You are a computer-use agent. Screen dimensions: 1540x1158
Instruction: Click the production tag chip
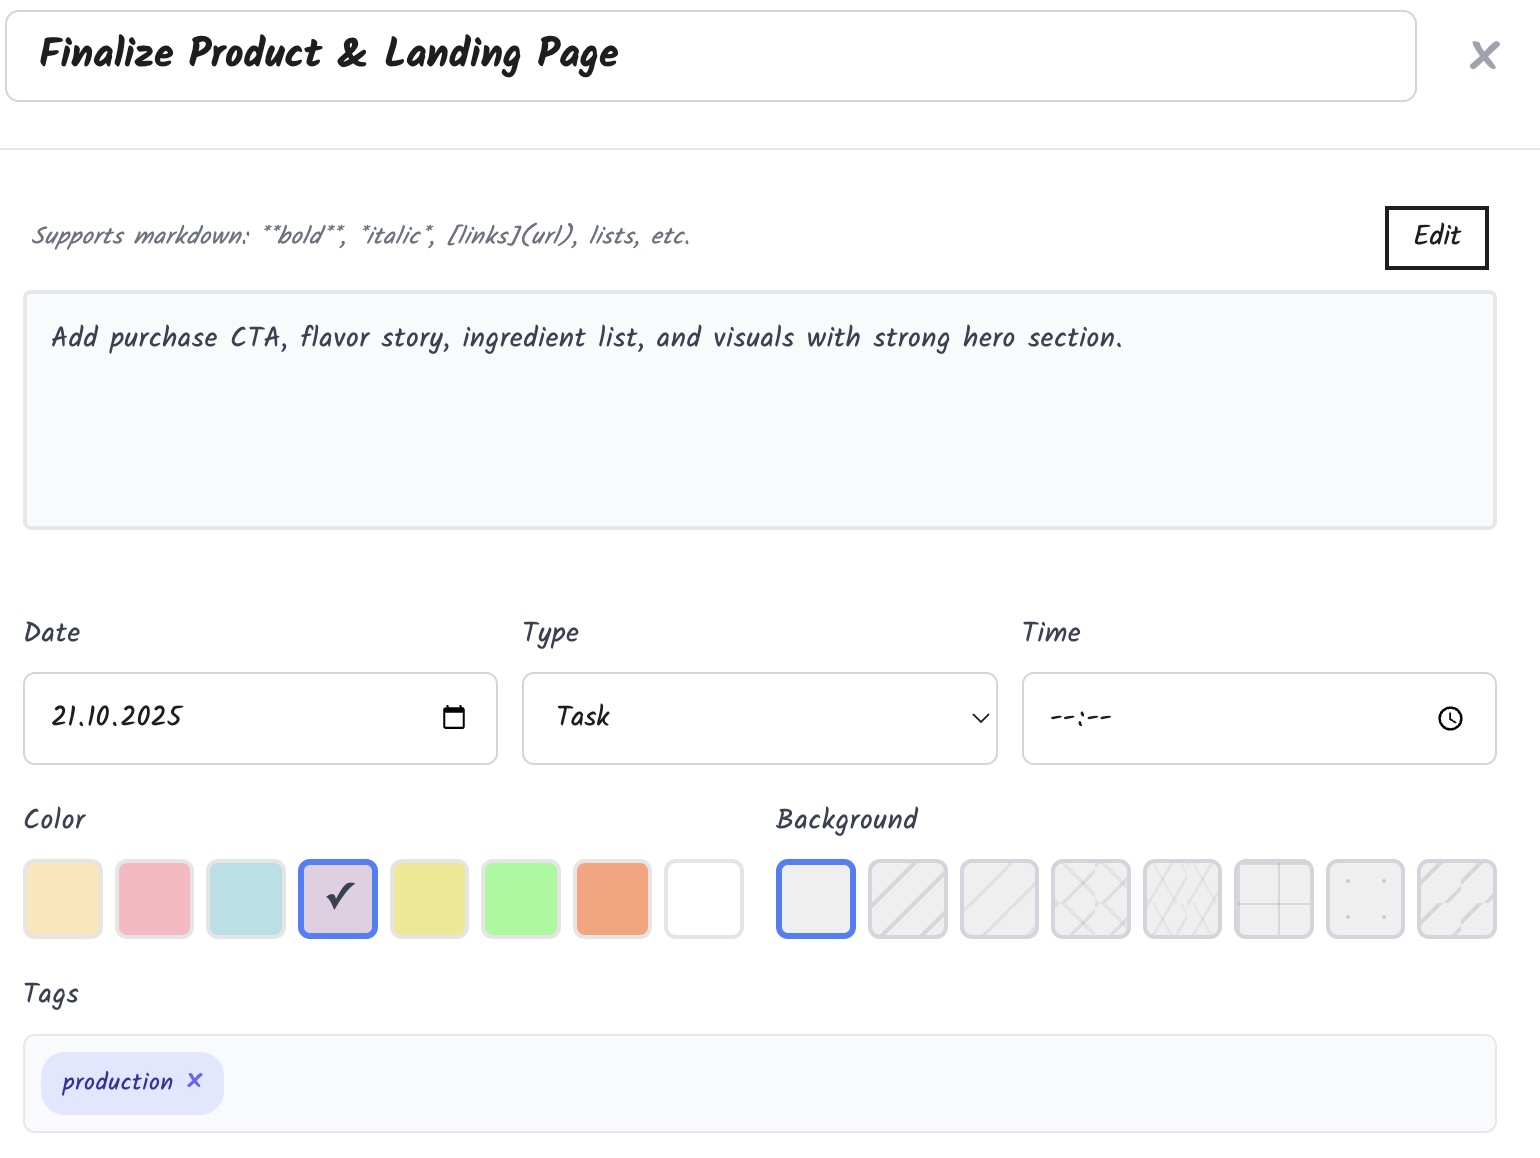point(117,1082)
